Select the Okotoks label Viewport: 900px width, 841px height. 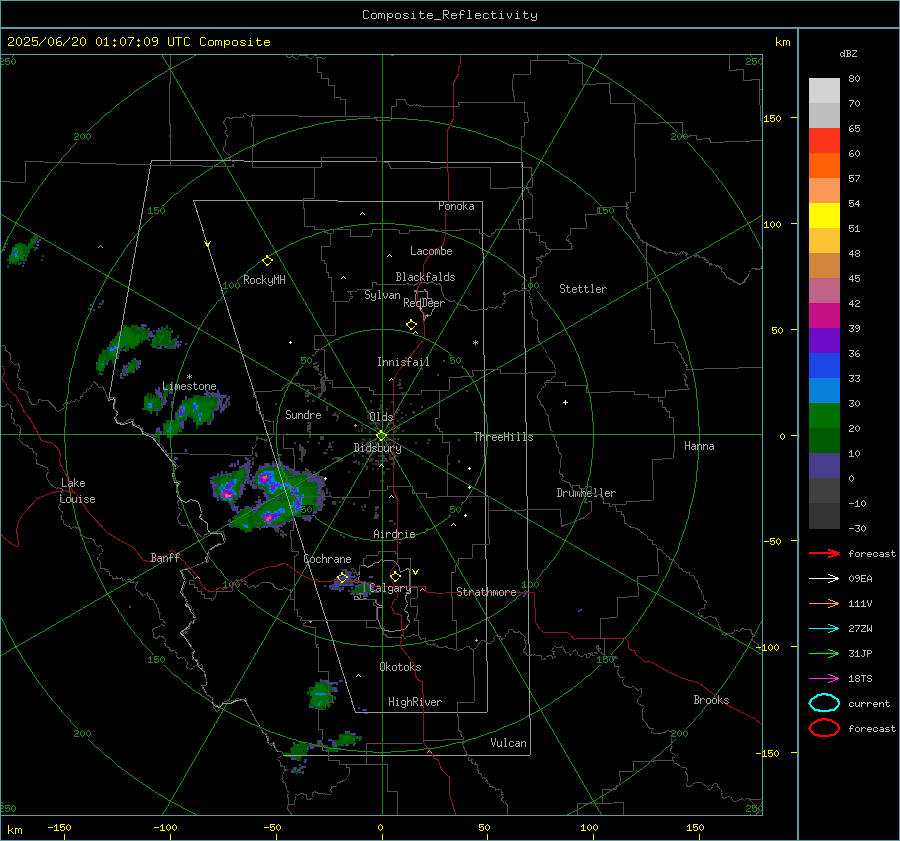click(400, 667)
